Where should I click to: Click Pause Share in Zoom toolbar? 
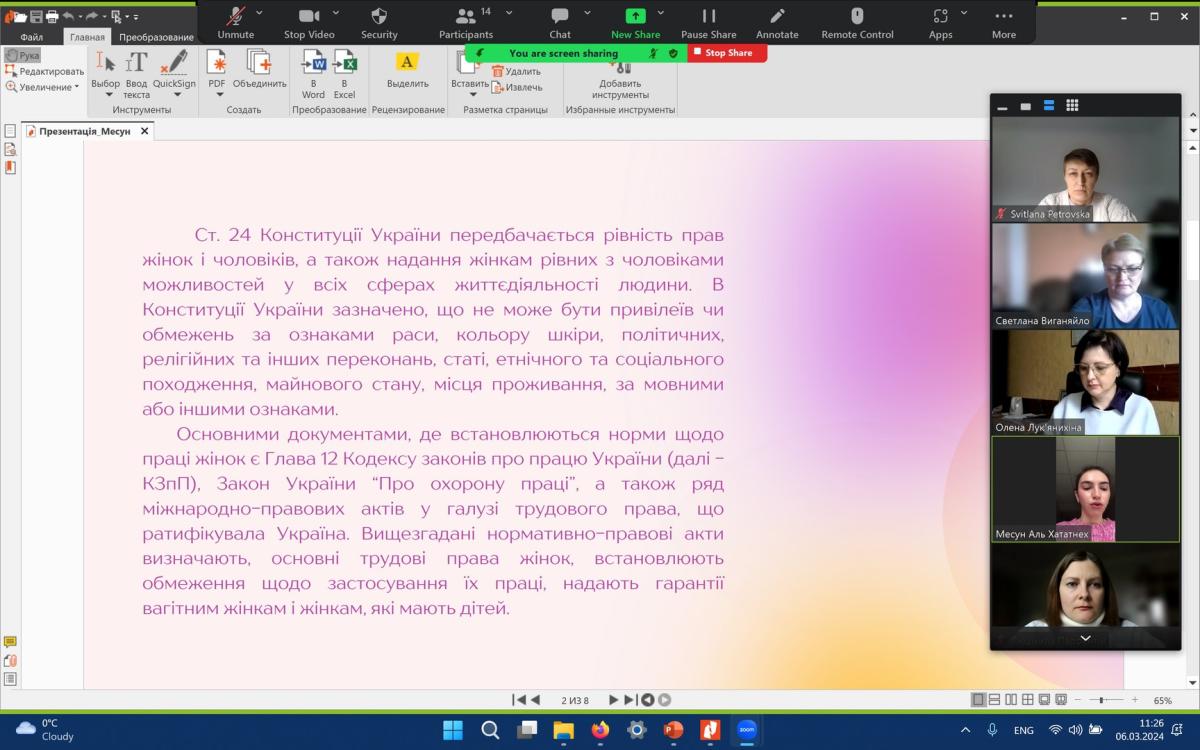[x=708, y=22]
